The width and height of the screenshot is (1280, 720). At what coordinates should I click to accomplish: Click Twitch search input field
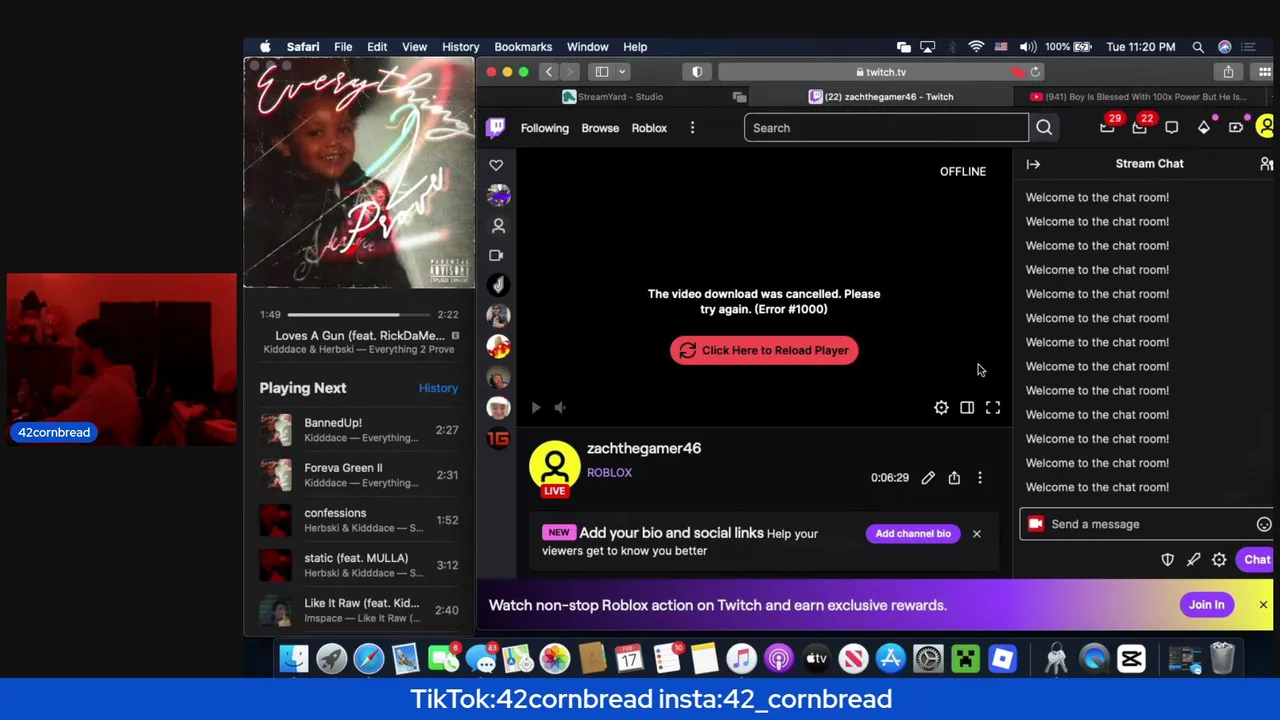(x=886, y=128)
